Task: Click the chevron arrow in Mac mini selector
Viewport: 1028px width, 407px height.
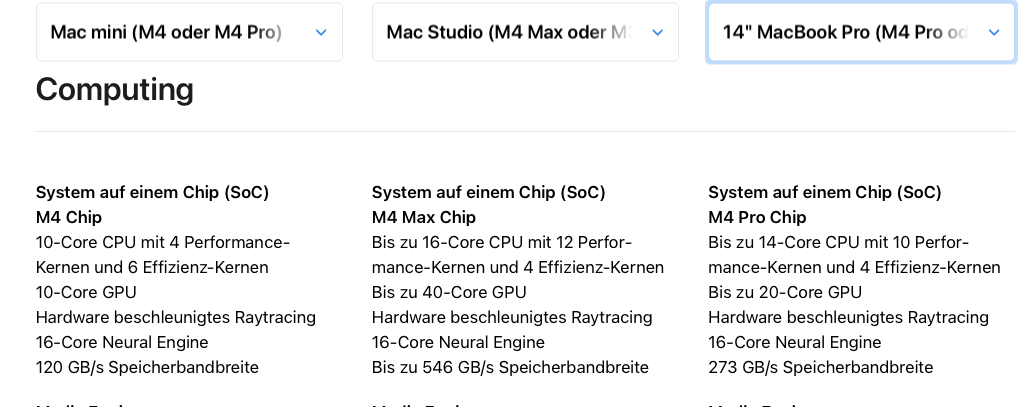Action: pyautogui.click(x=321, y=32)
